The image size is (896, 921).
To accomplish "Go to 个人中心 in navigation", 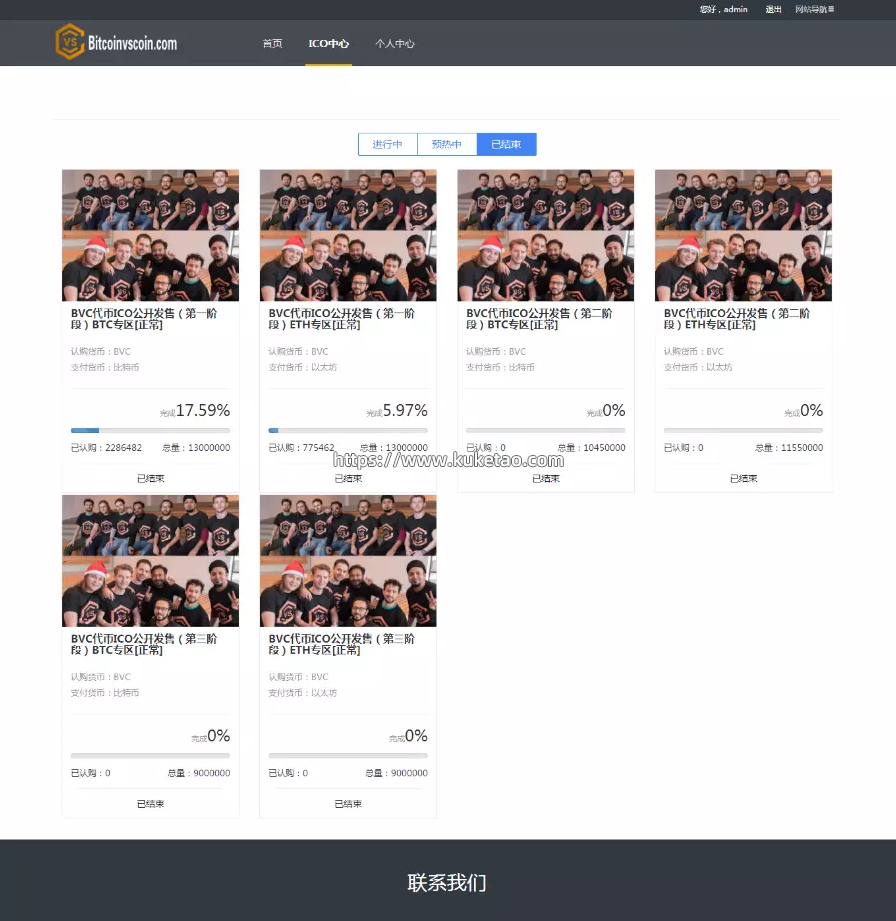I will tap(395, 43).
